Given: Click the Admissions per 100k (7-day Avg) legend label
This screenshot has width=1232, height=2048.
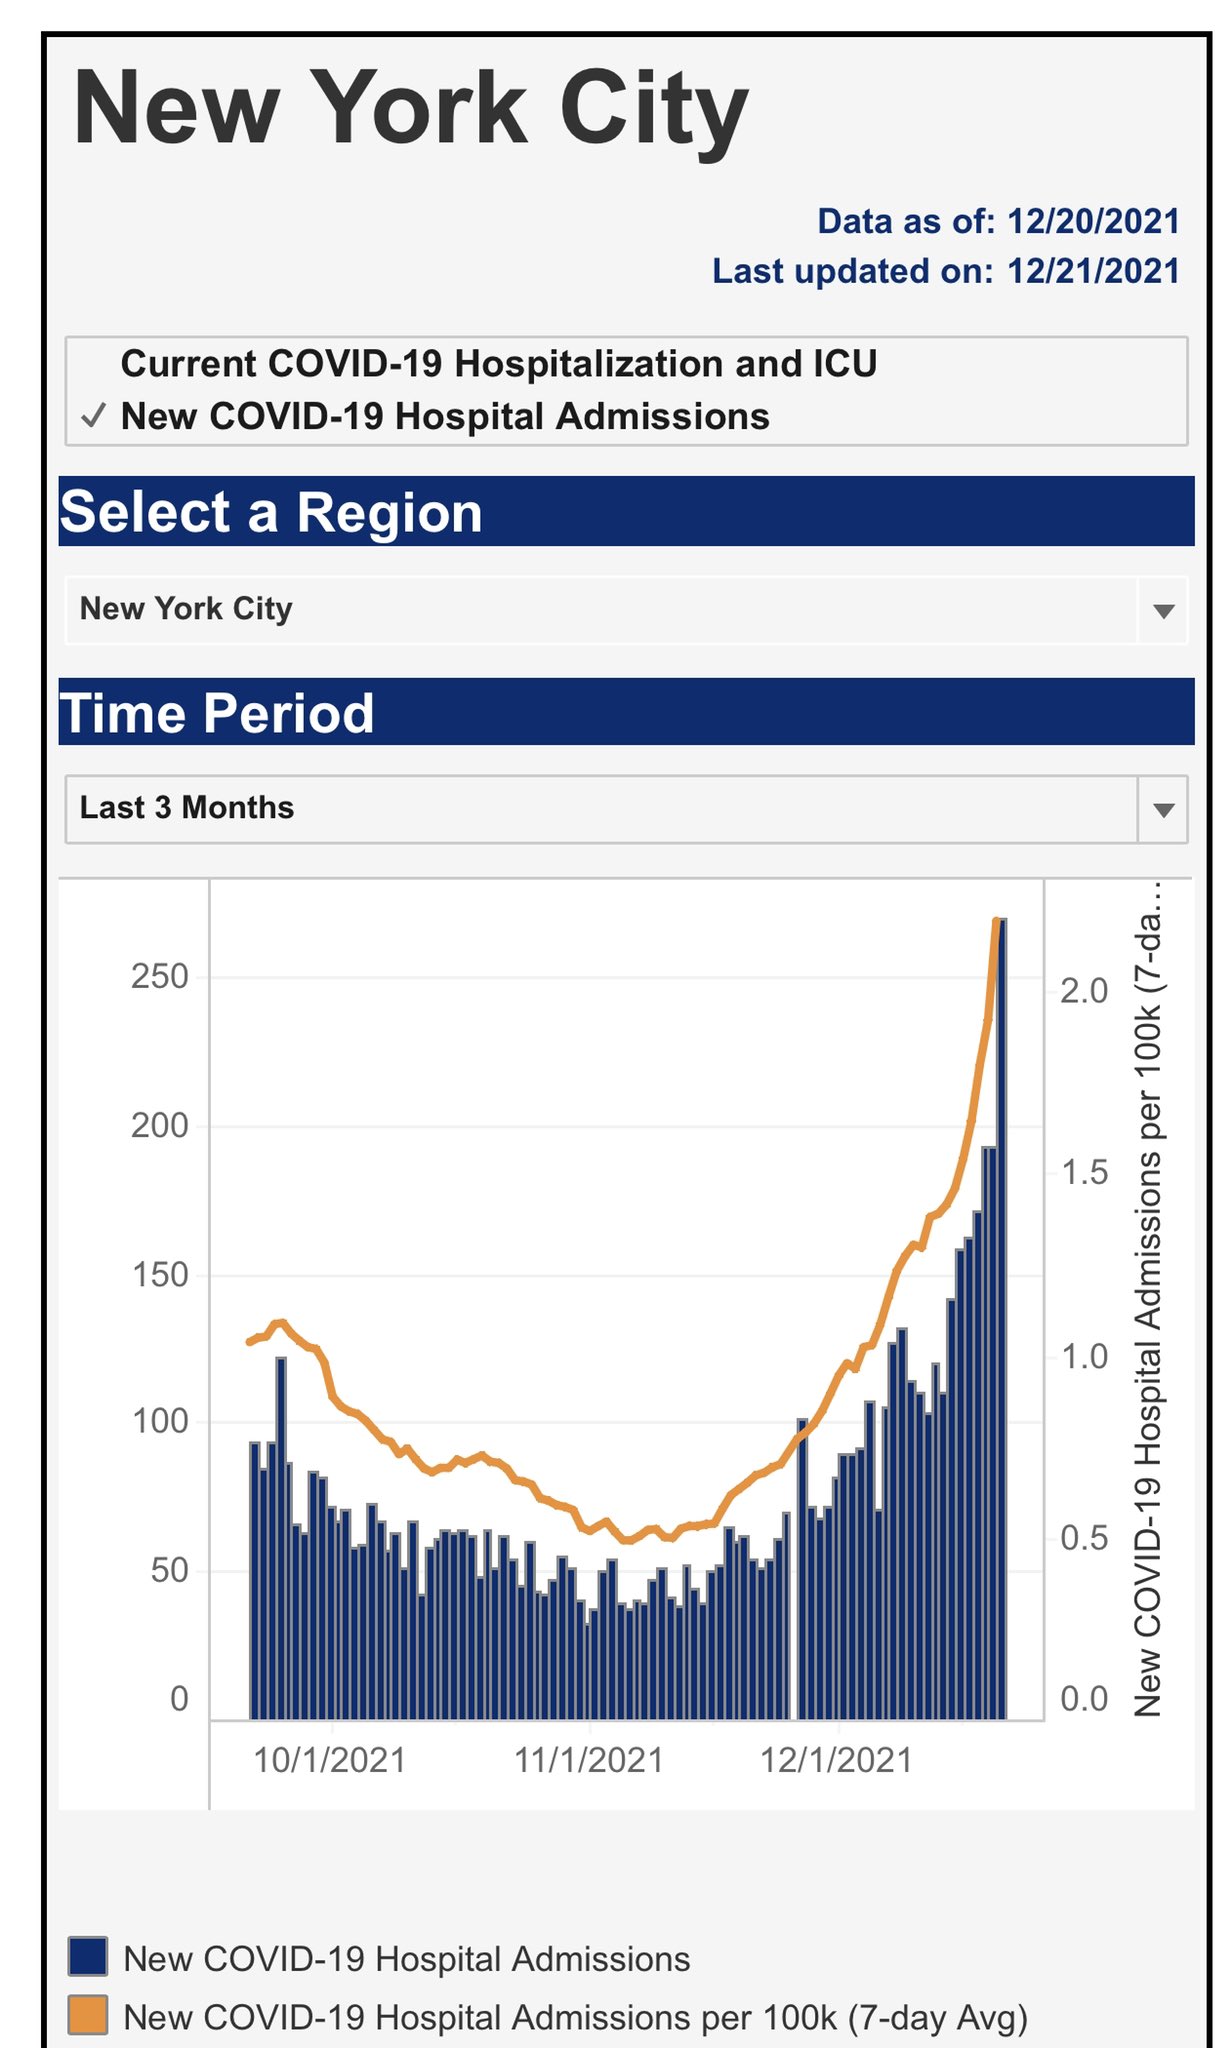Looking at the screenshot, I should pyautogui.click(x=575, y=2017).
